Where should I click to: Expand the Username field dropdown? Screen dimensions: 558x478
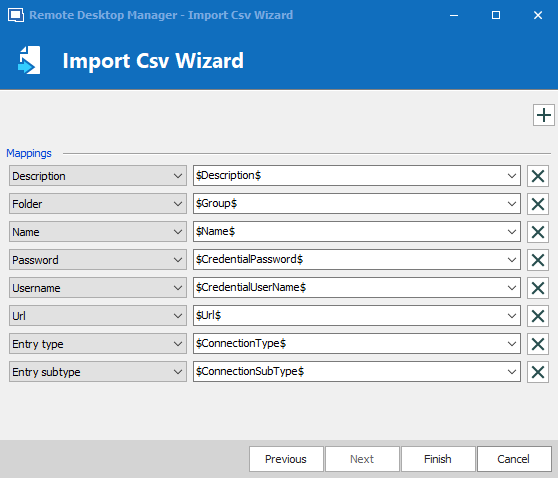(98, 288)
